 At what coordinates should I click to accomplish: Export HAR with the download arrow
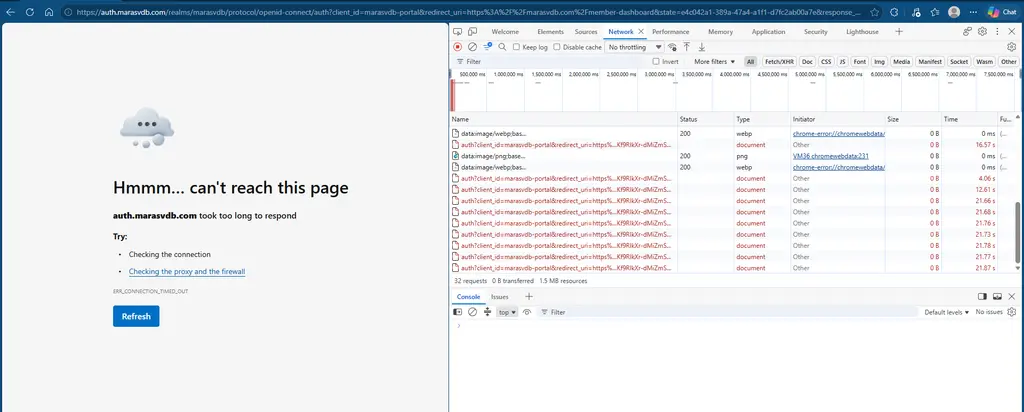tap(702, 47)
